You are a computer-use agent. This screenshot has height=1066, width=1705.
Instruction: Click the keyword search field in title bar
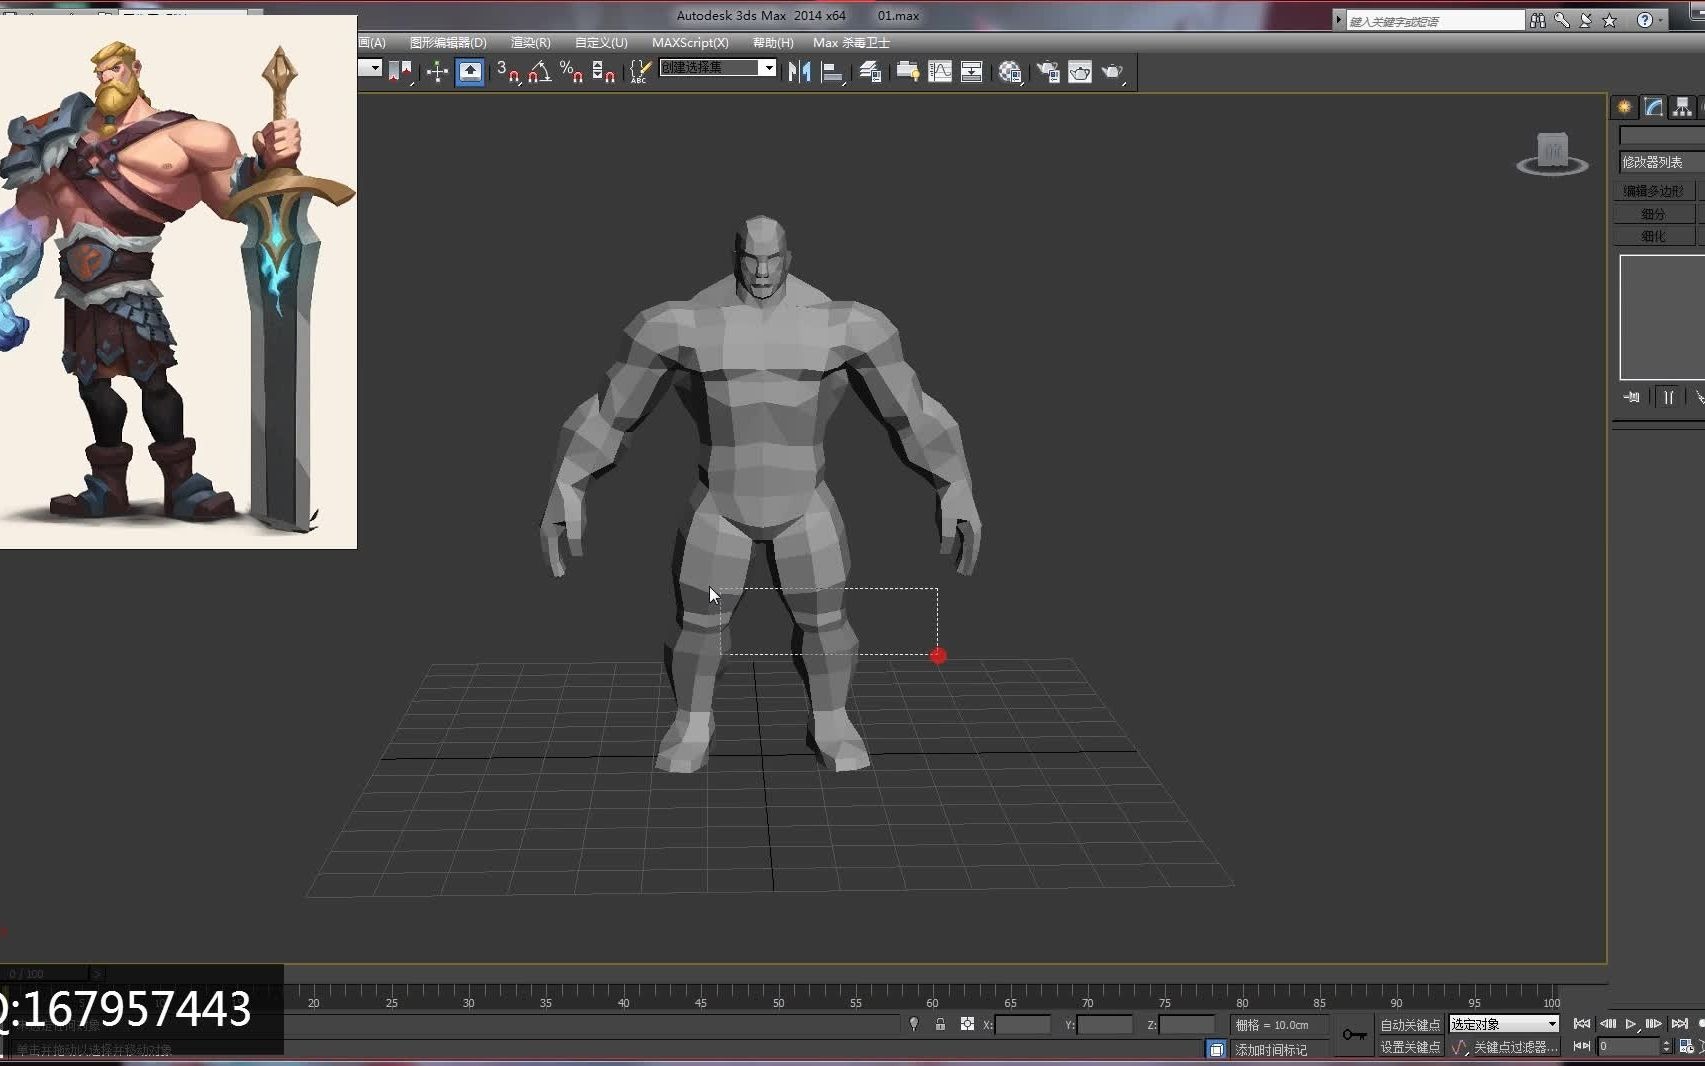click(1435, 20)
